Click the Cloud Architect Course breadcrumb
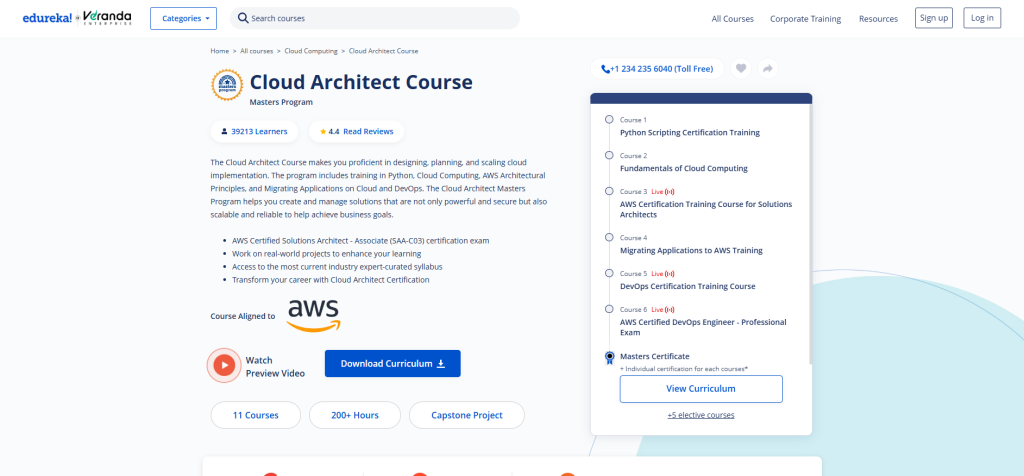Screen dimensions: 1024x476 [383, 51]
